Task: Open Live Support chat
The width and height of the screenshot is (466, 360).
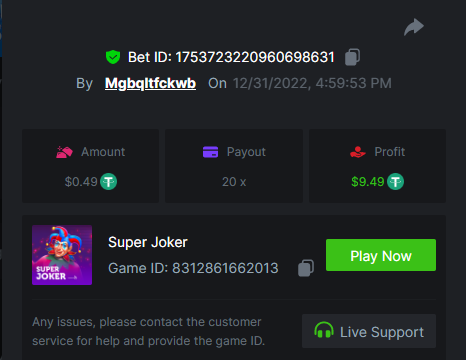Action: [369, 331]
